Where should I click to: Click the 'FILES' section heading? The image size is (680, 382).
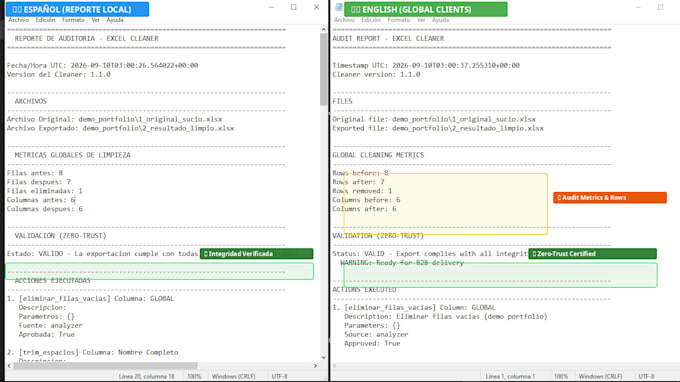click(x=342, y=101)
